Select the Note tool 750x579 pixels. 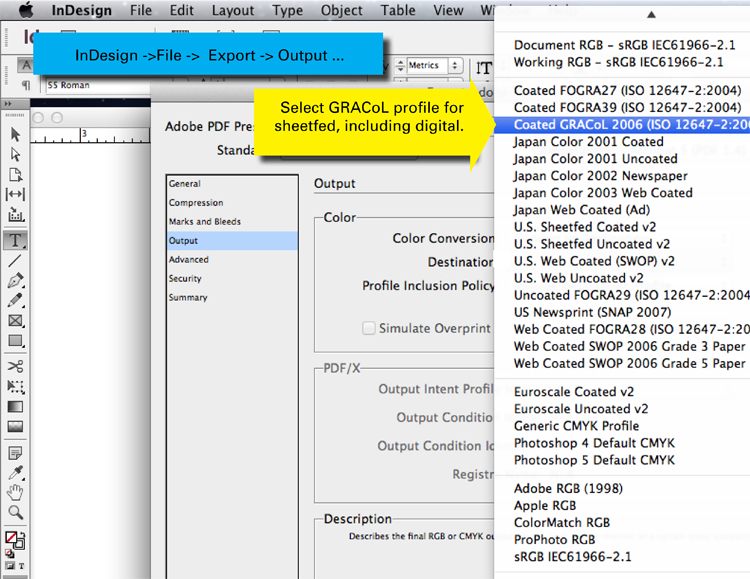(x=15, y=452)
